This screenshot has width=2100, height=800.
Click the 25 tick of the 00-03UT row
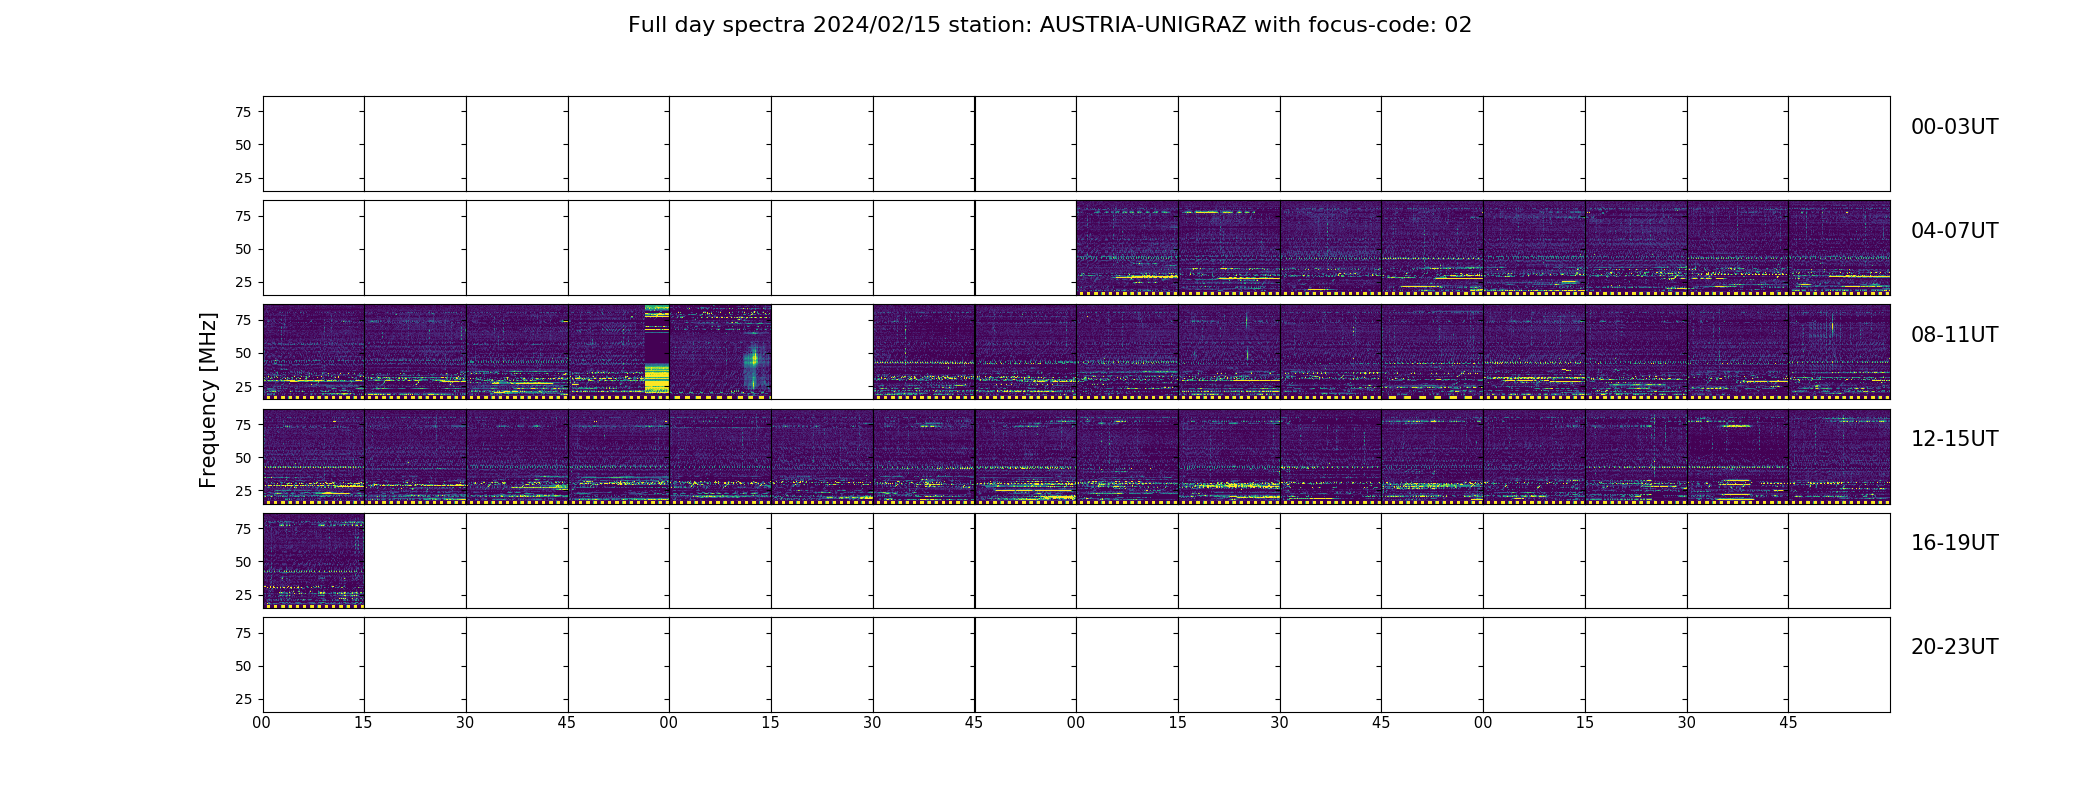pyautogui.click(x=243, y=178)
